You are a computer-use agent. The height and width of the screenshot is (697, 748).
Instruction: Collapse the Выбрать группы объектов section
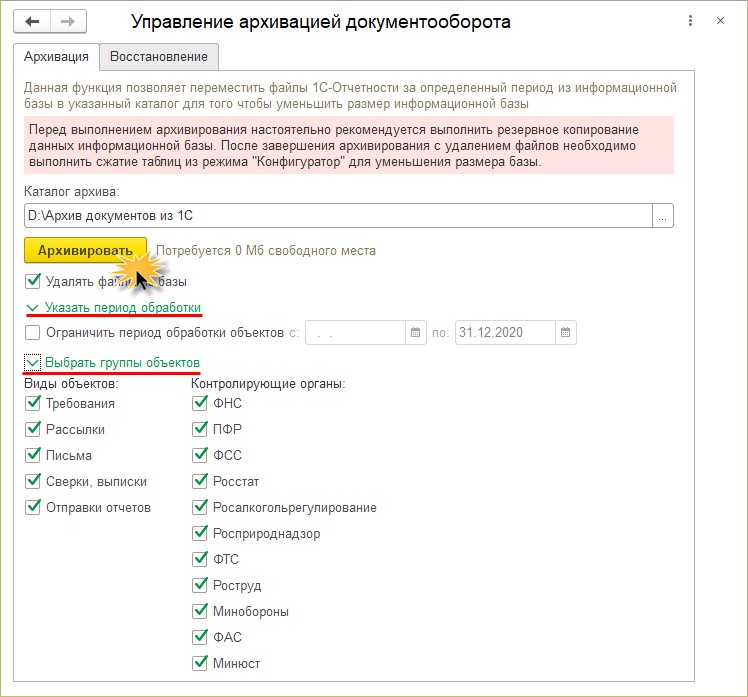coord(113,363)
